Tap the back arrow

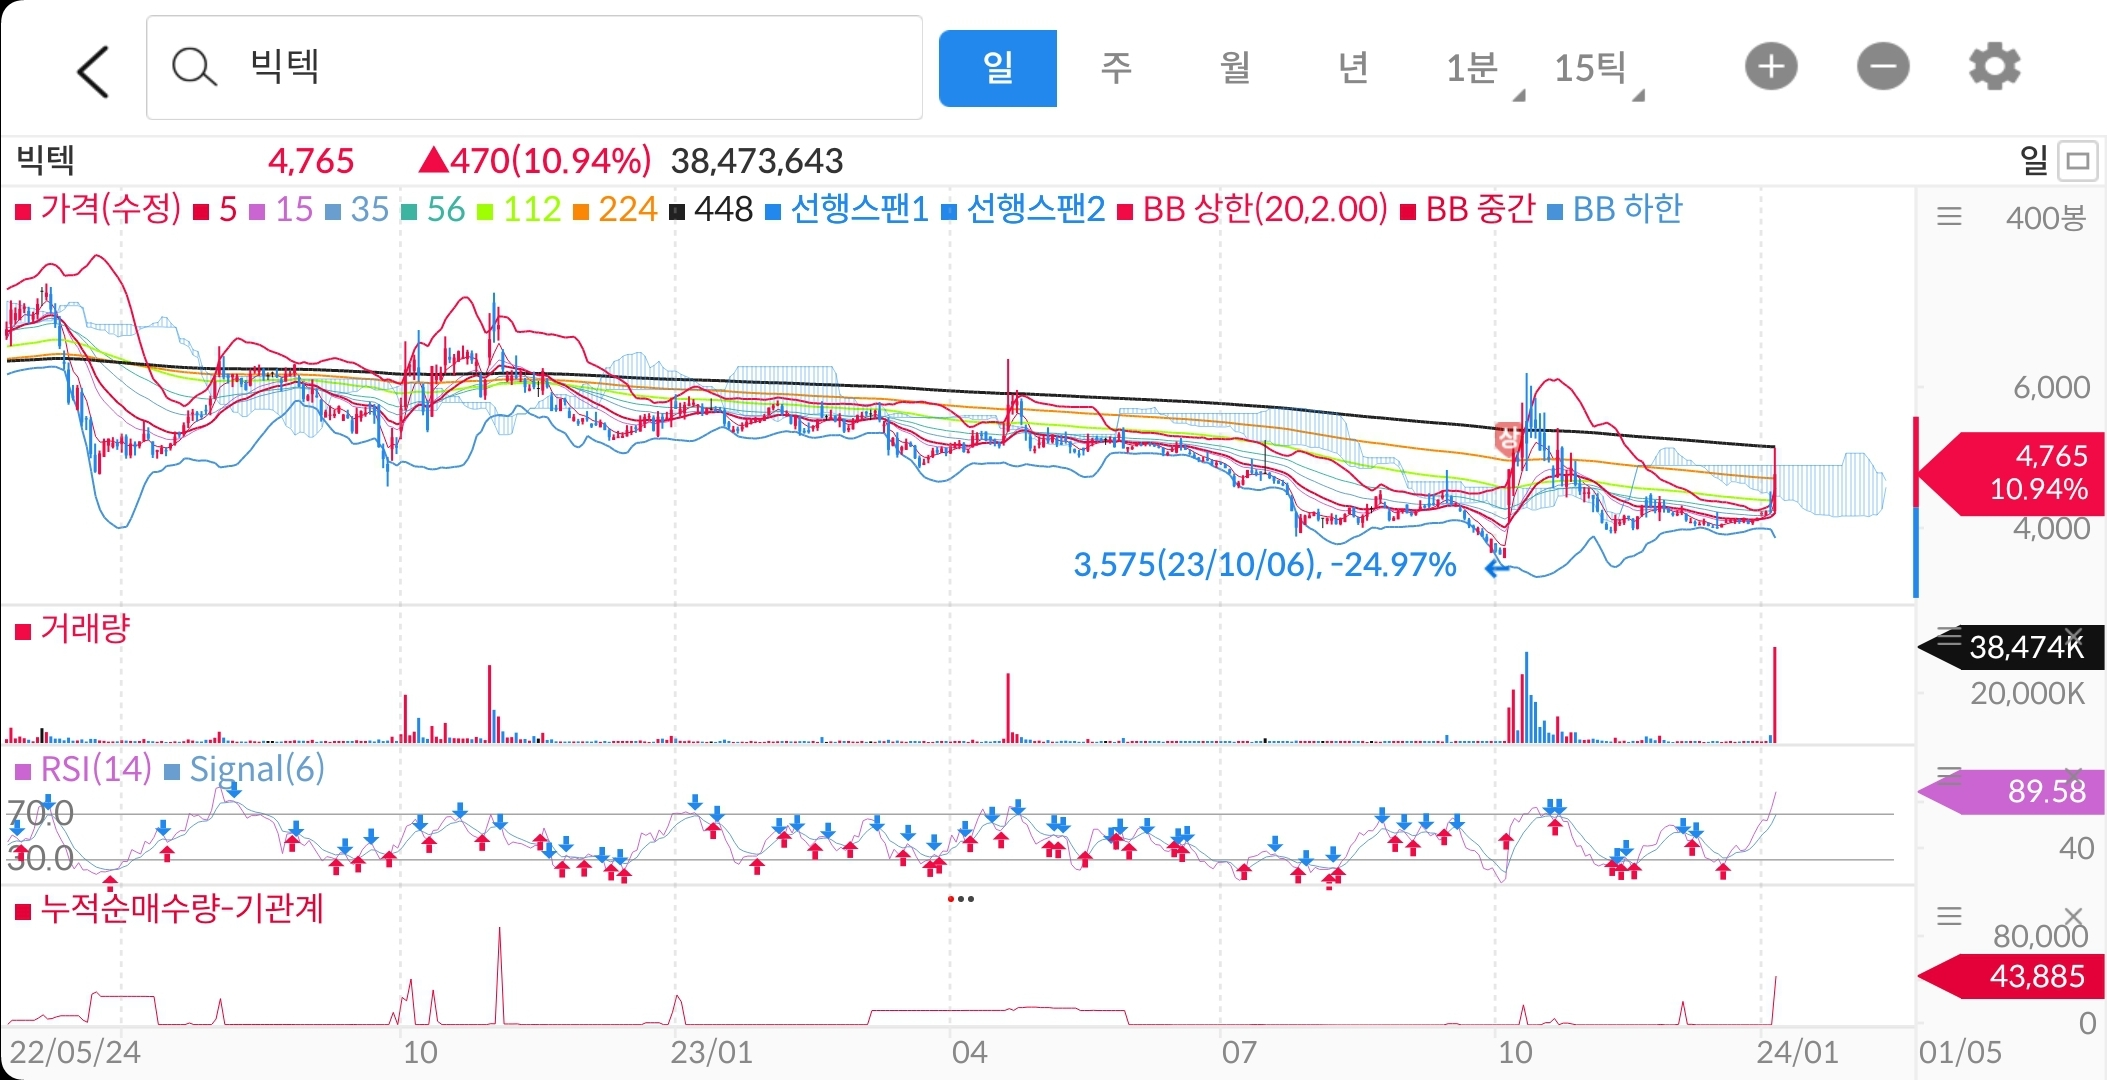coord(93,71)
